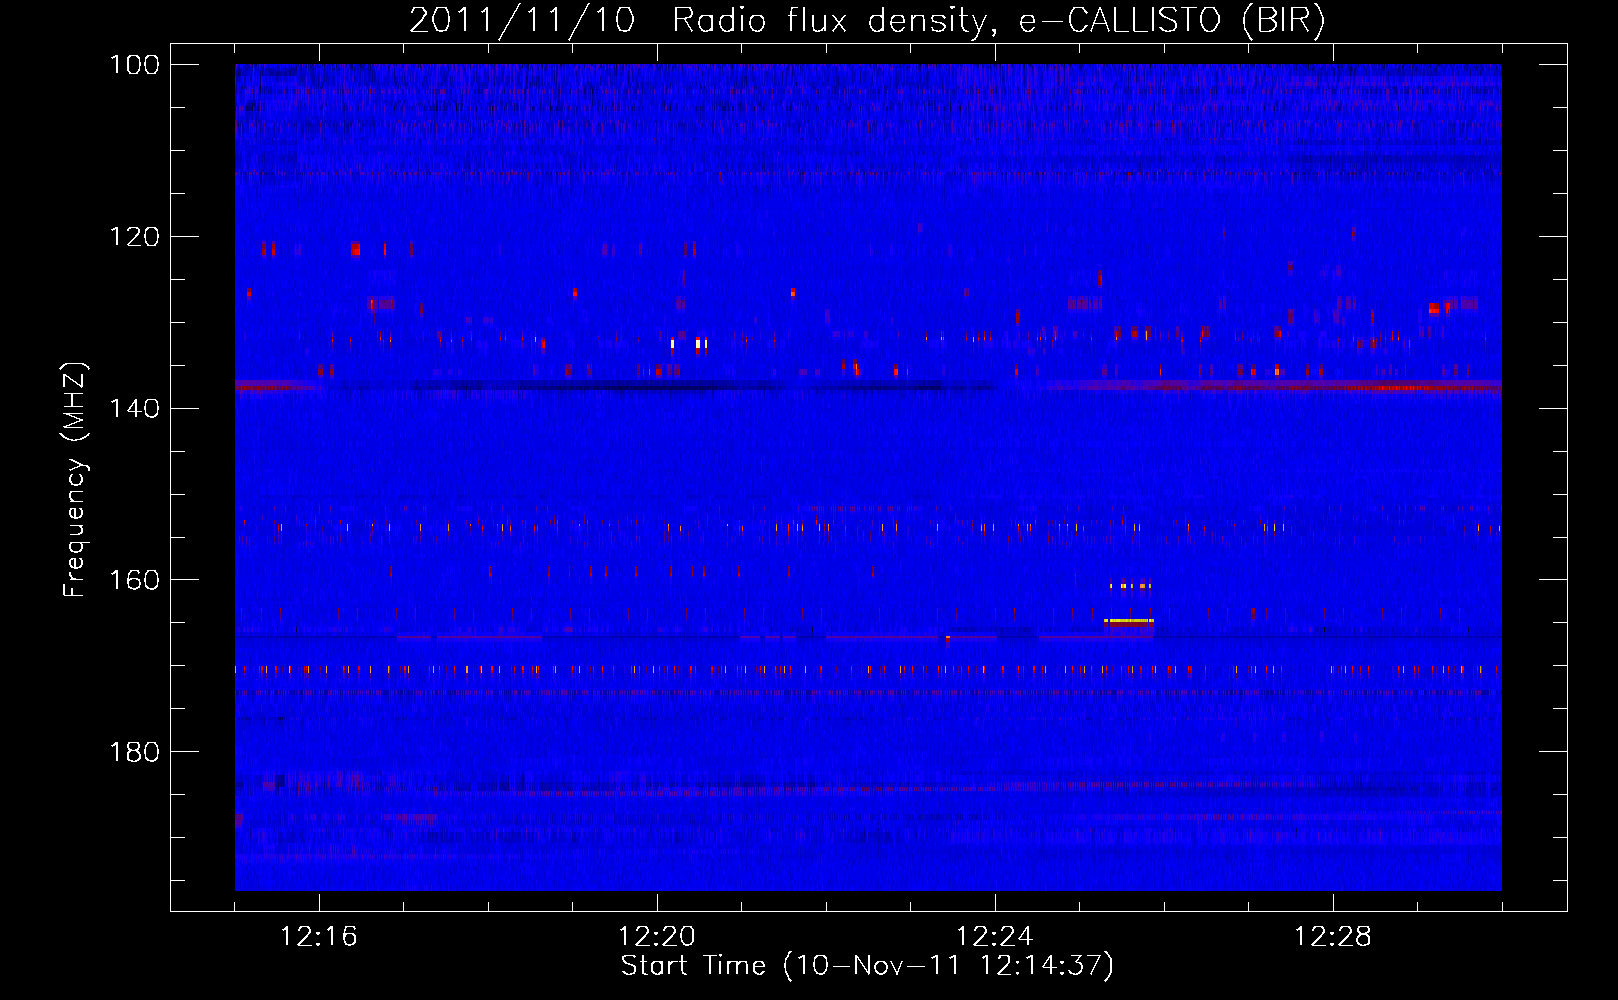Click the 'Start Time (10-Nov-11 12:14:37)' label
The width and height of the screenshot is (1618, 1000).
(x=867, y=966)
